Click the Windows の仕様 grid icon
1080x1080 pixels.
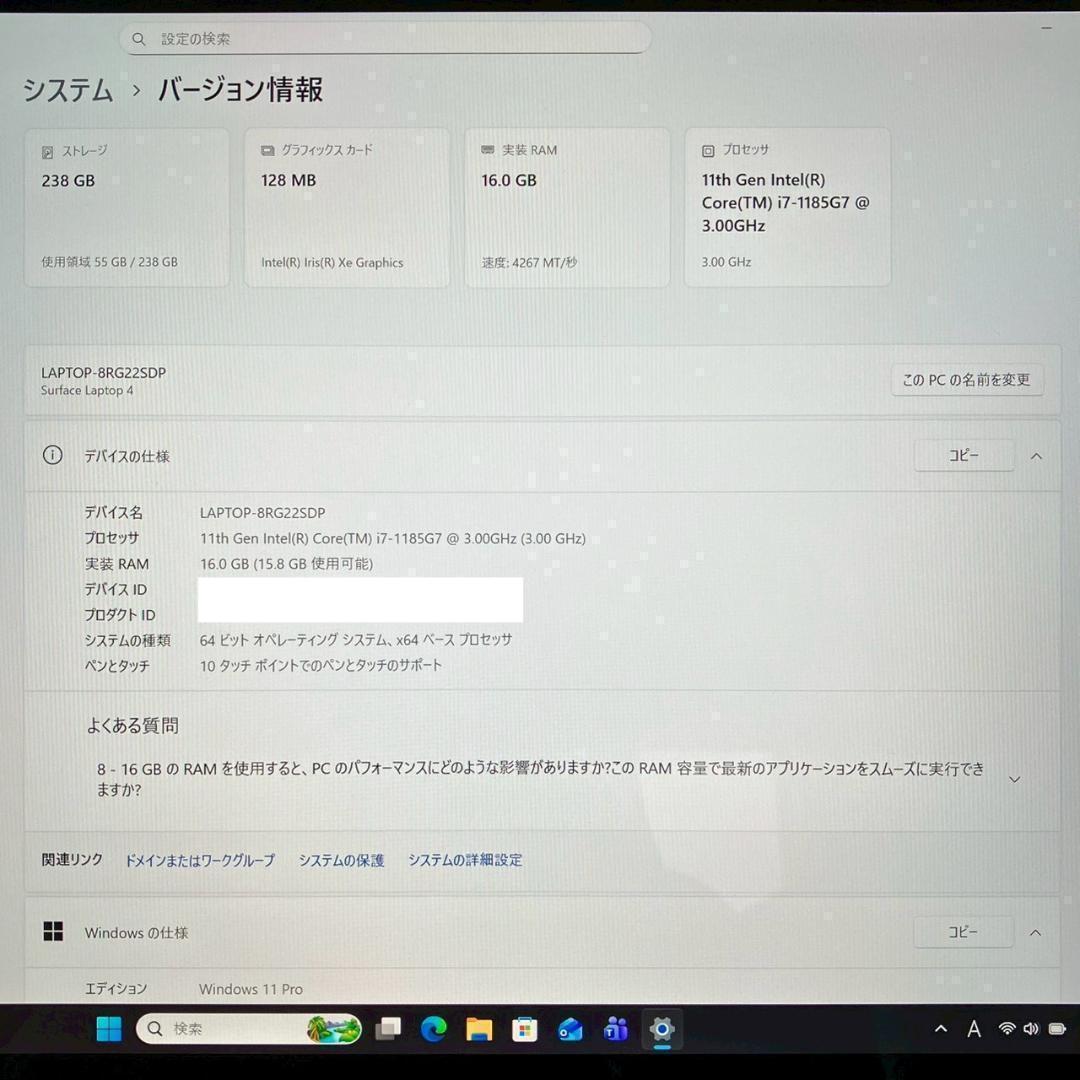click(x=52, y=931)
